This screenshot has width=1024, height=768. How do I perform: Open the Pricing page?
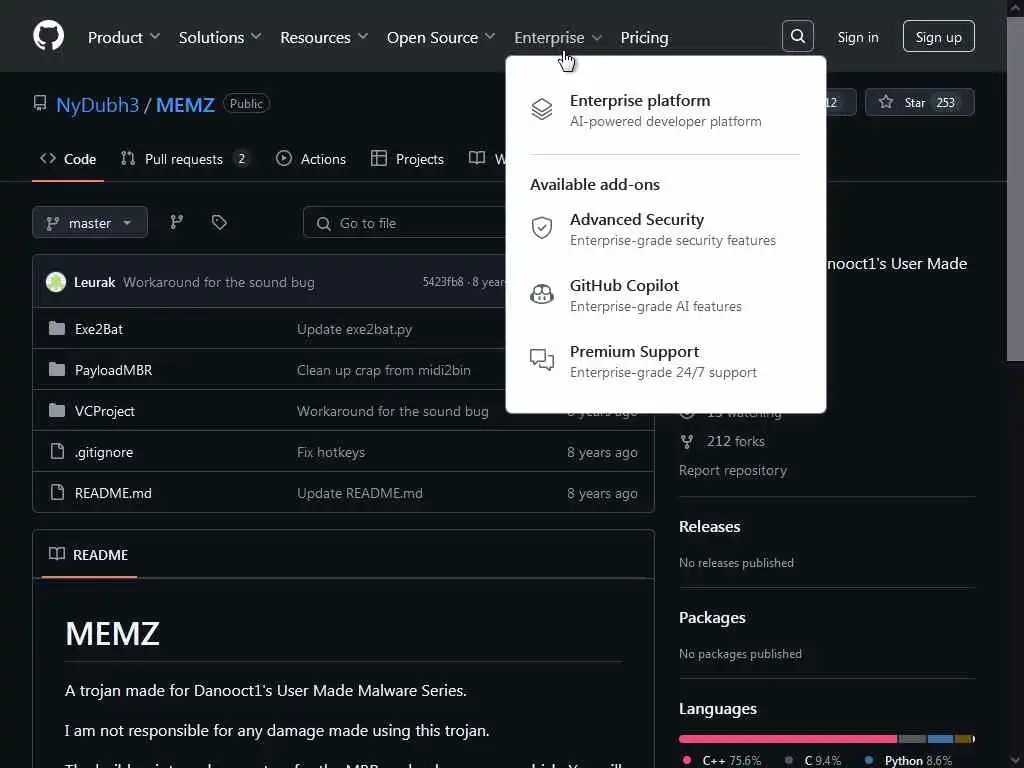click(644, 37)
